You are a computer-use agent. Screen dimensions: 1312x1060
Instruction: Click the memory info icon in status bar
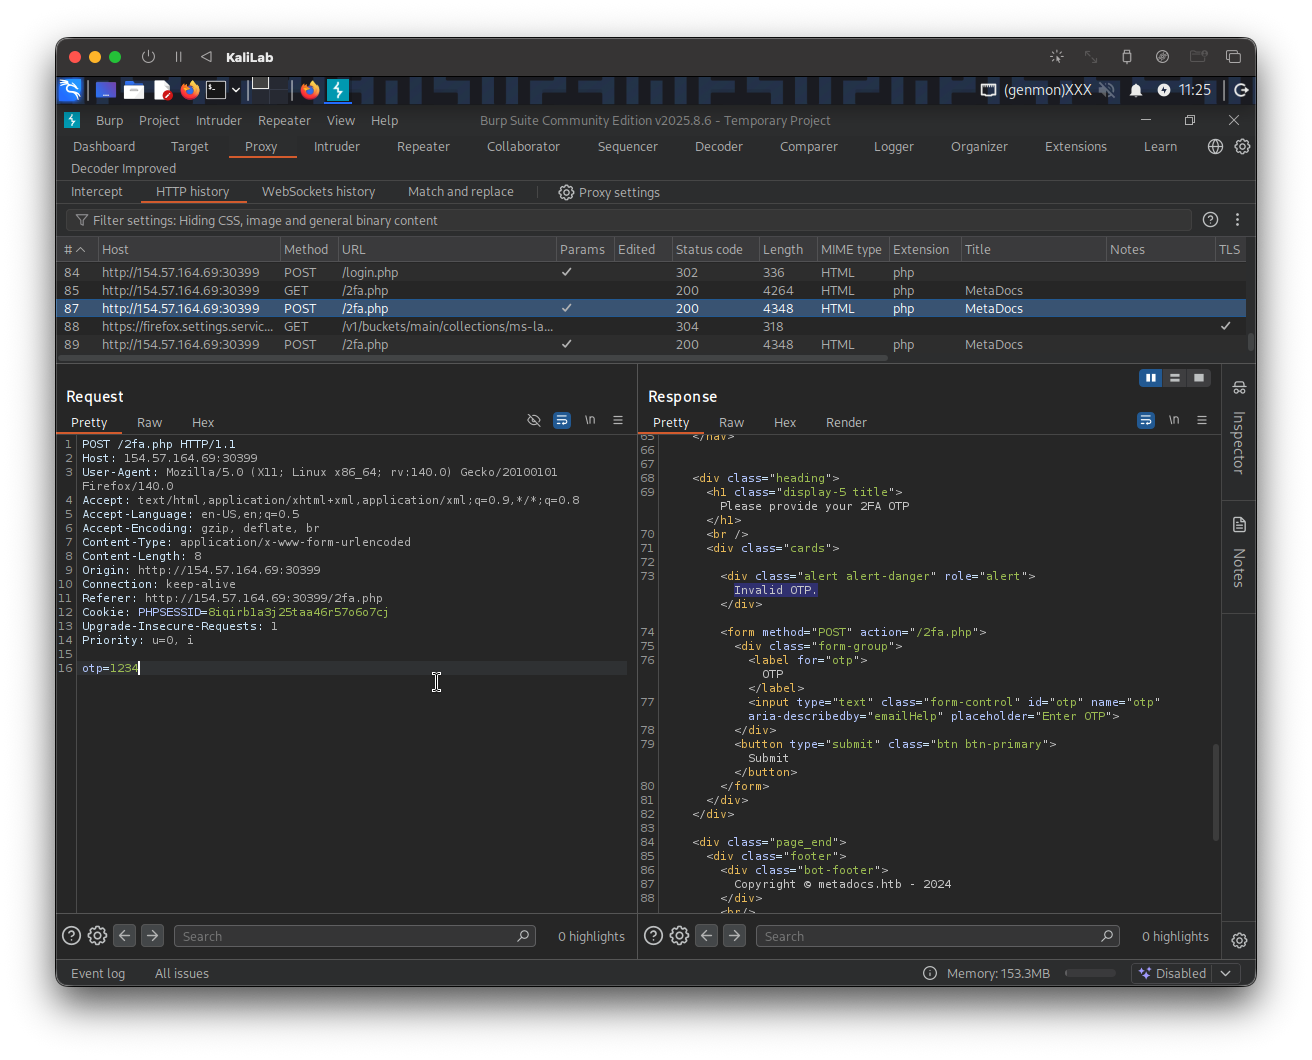929,973
